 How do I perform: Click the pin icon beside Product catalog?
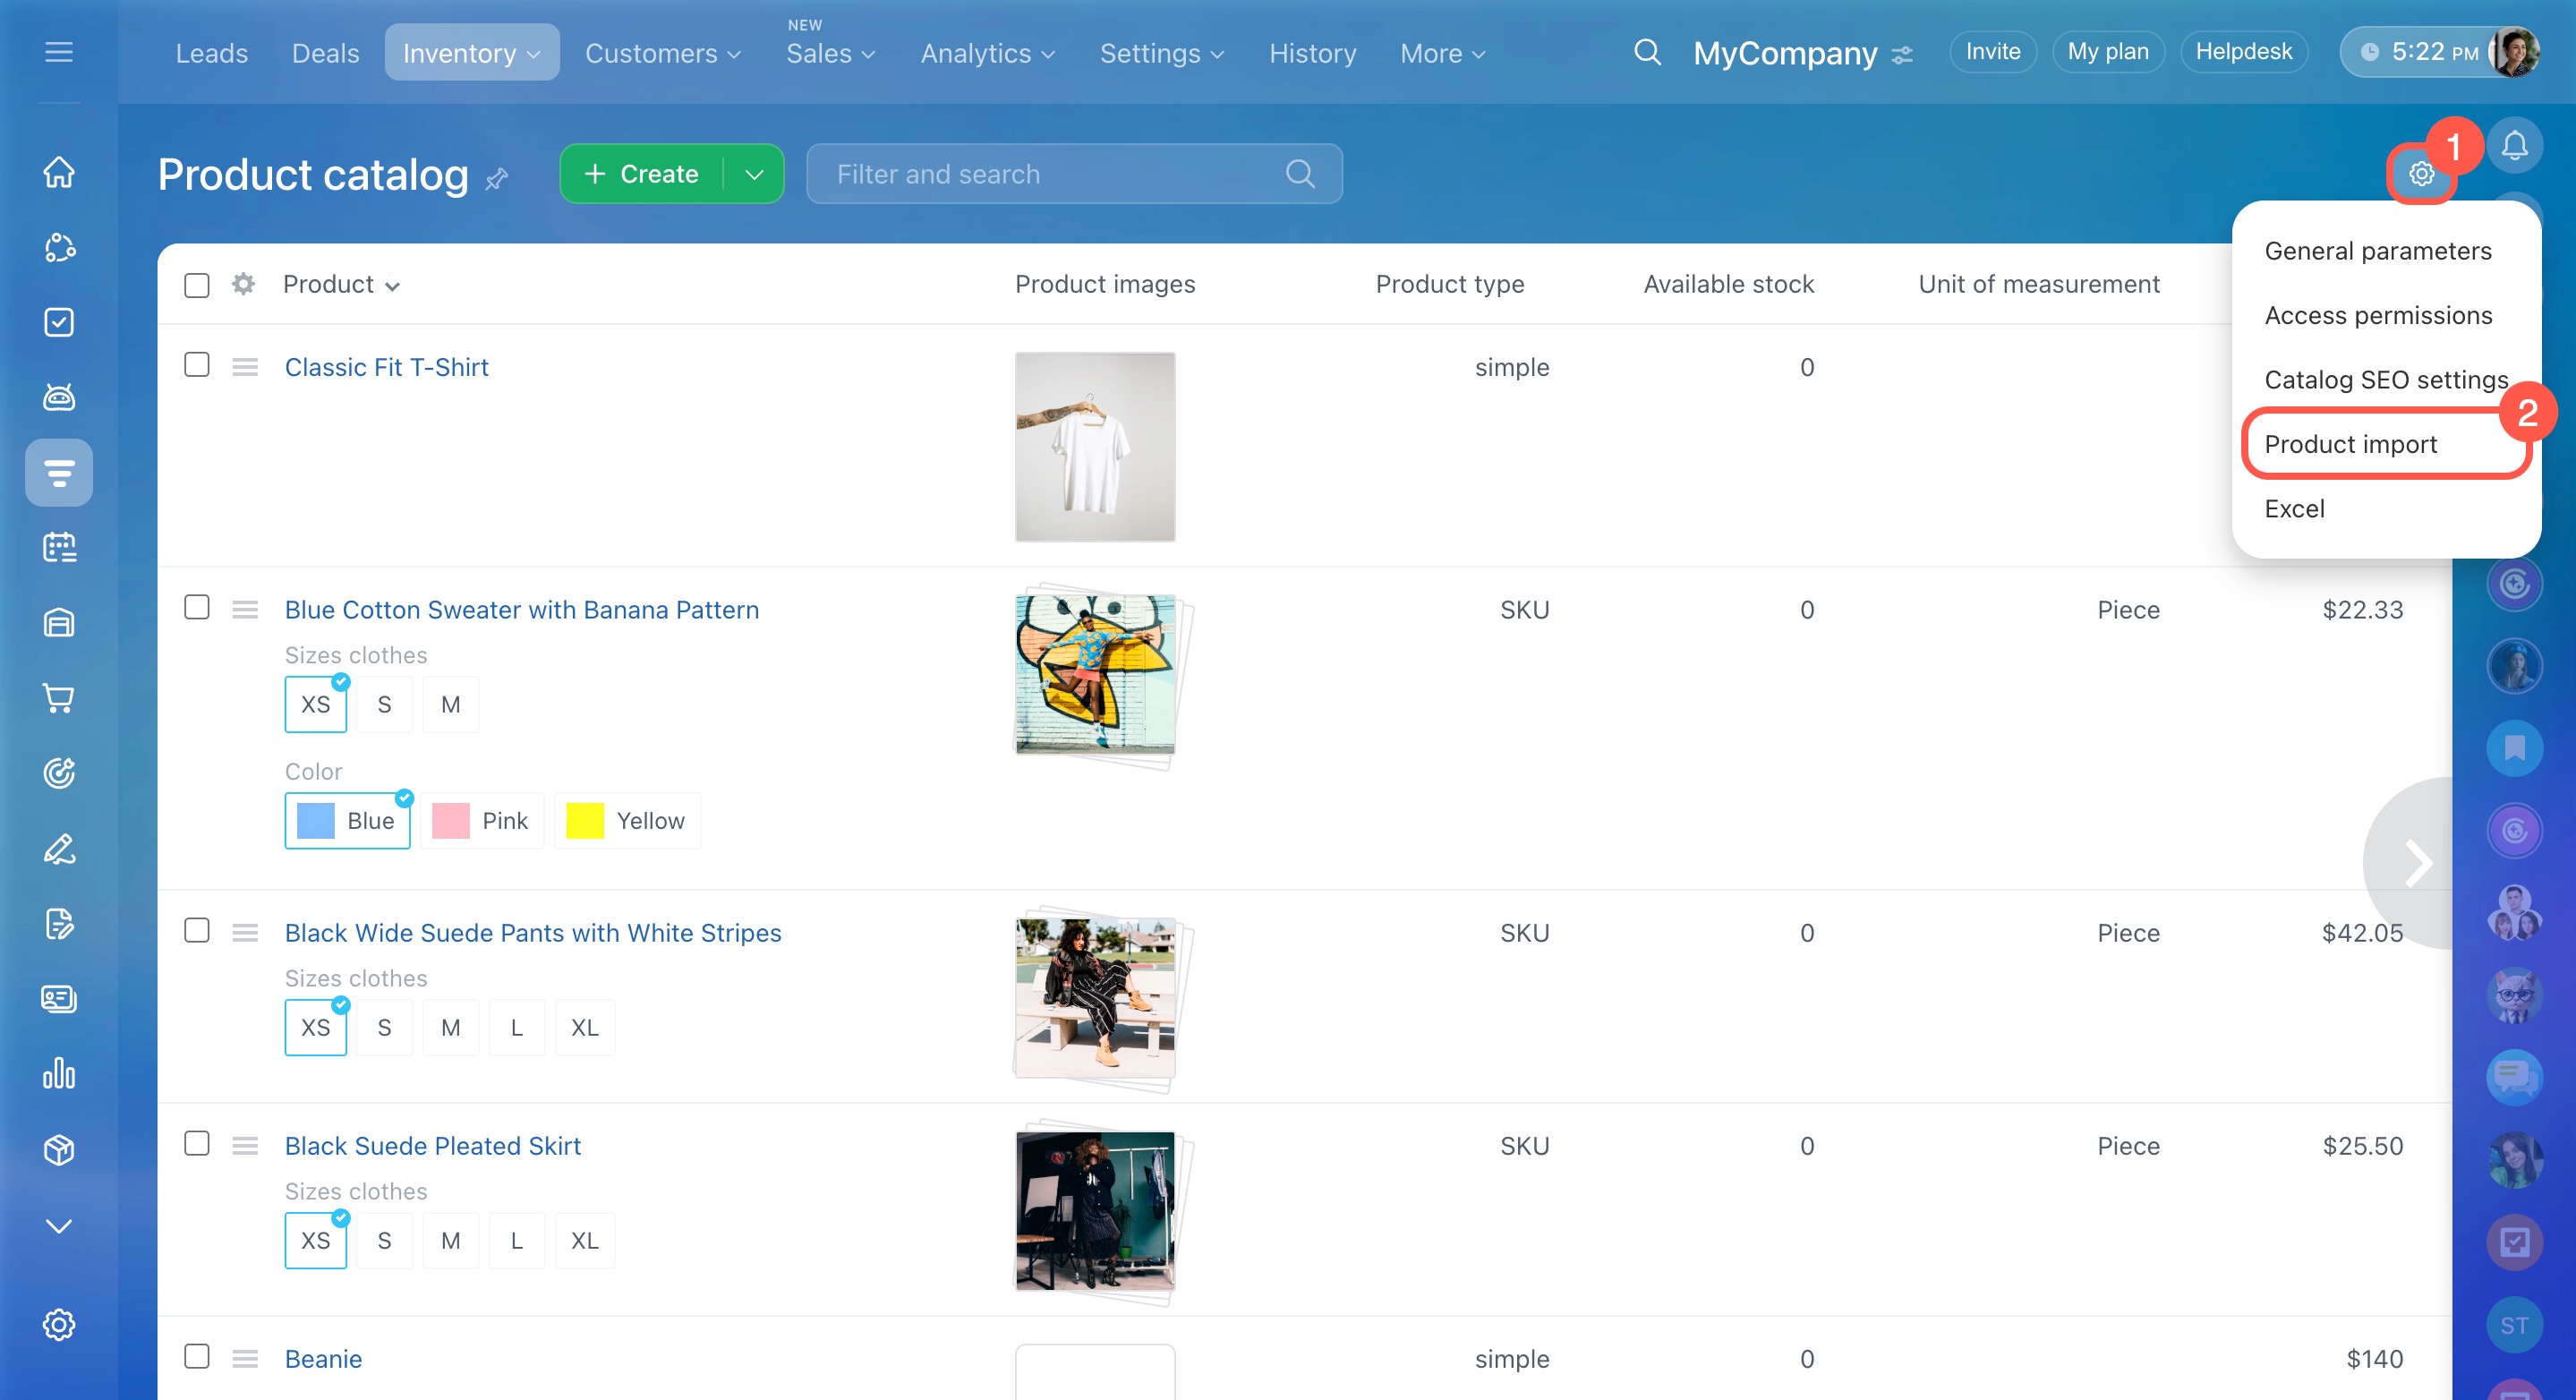pyautogui.click(x=497, y=179)
